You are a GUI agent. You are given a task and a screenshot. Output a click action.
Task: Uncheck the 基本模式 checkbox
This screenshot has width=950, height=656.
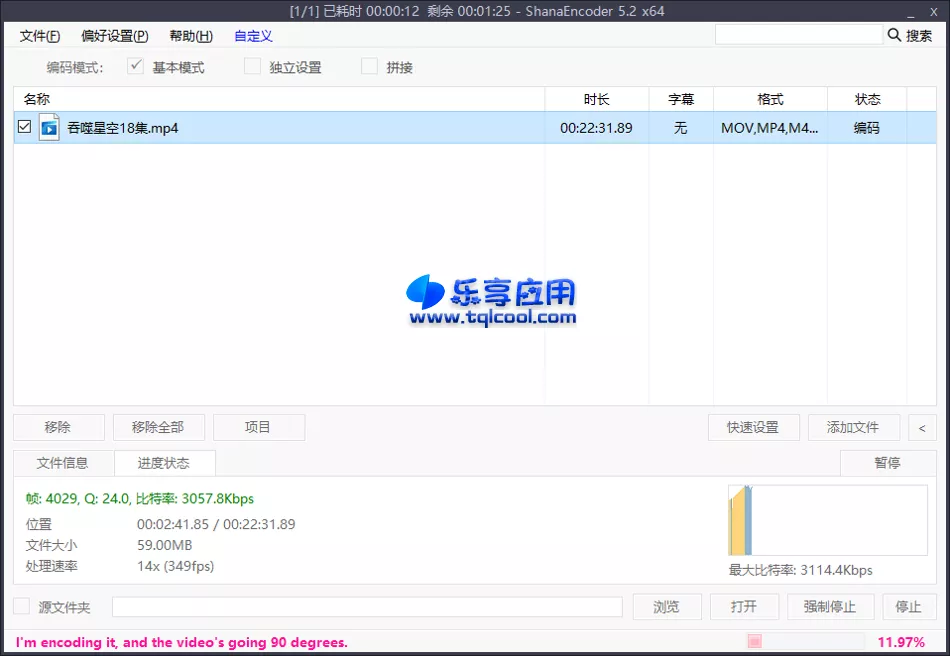(x=136, y=67)
